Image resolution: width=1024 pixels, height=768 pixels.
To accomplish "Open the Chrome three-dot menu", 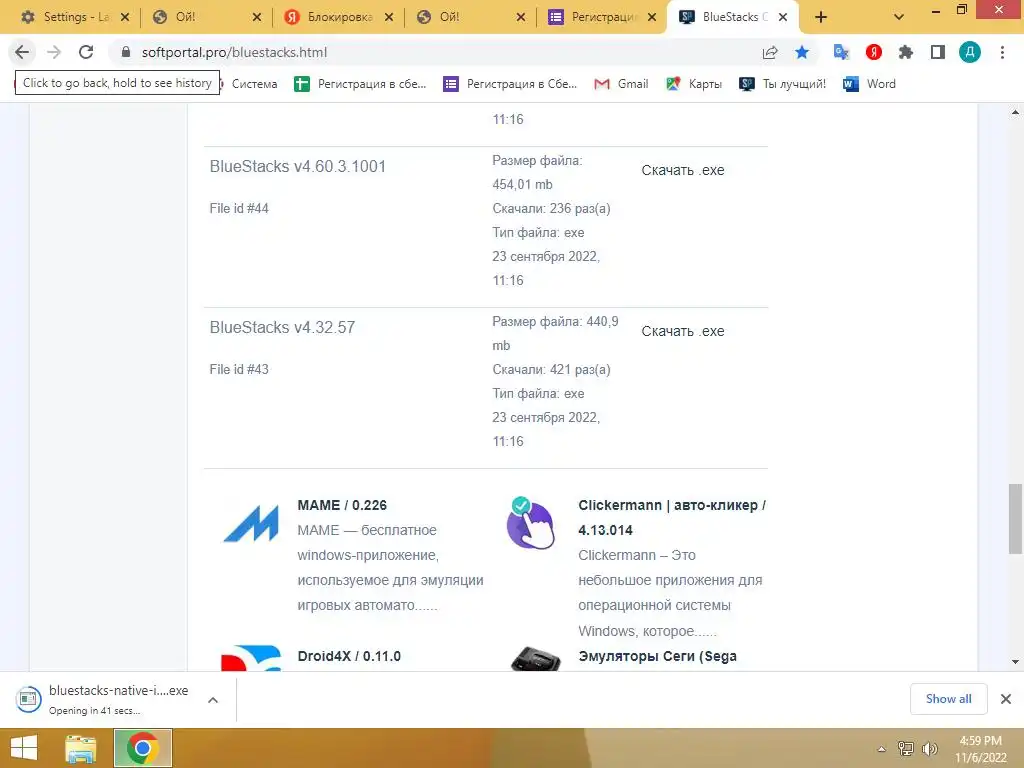I will click(x=1002, y=52).
